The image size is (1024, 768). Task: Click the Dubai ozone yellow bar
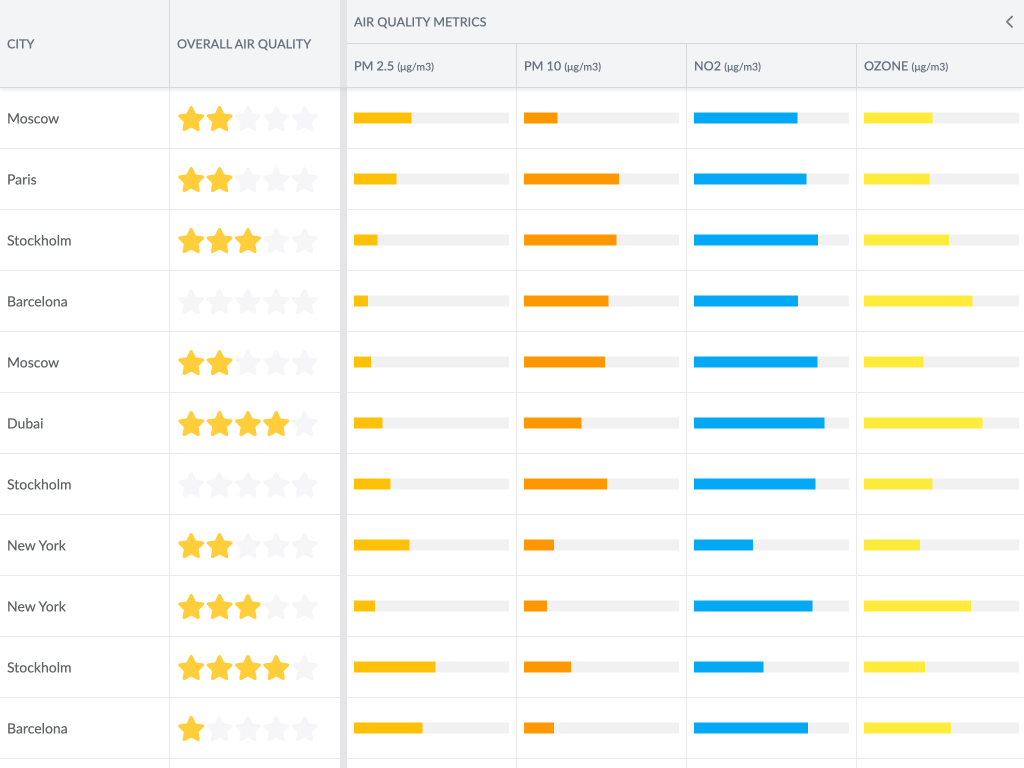tap(923, 423)
